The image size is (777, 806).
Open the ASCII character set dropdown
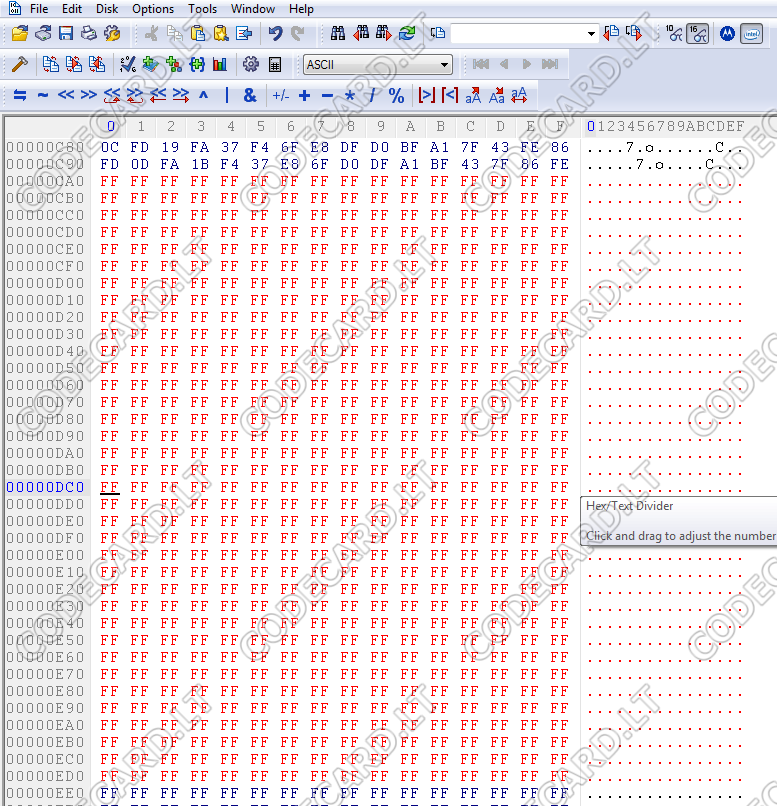click(x=378, y=65)
